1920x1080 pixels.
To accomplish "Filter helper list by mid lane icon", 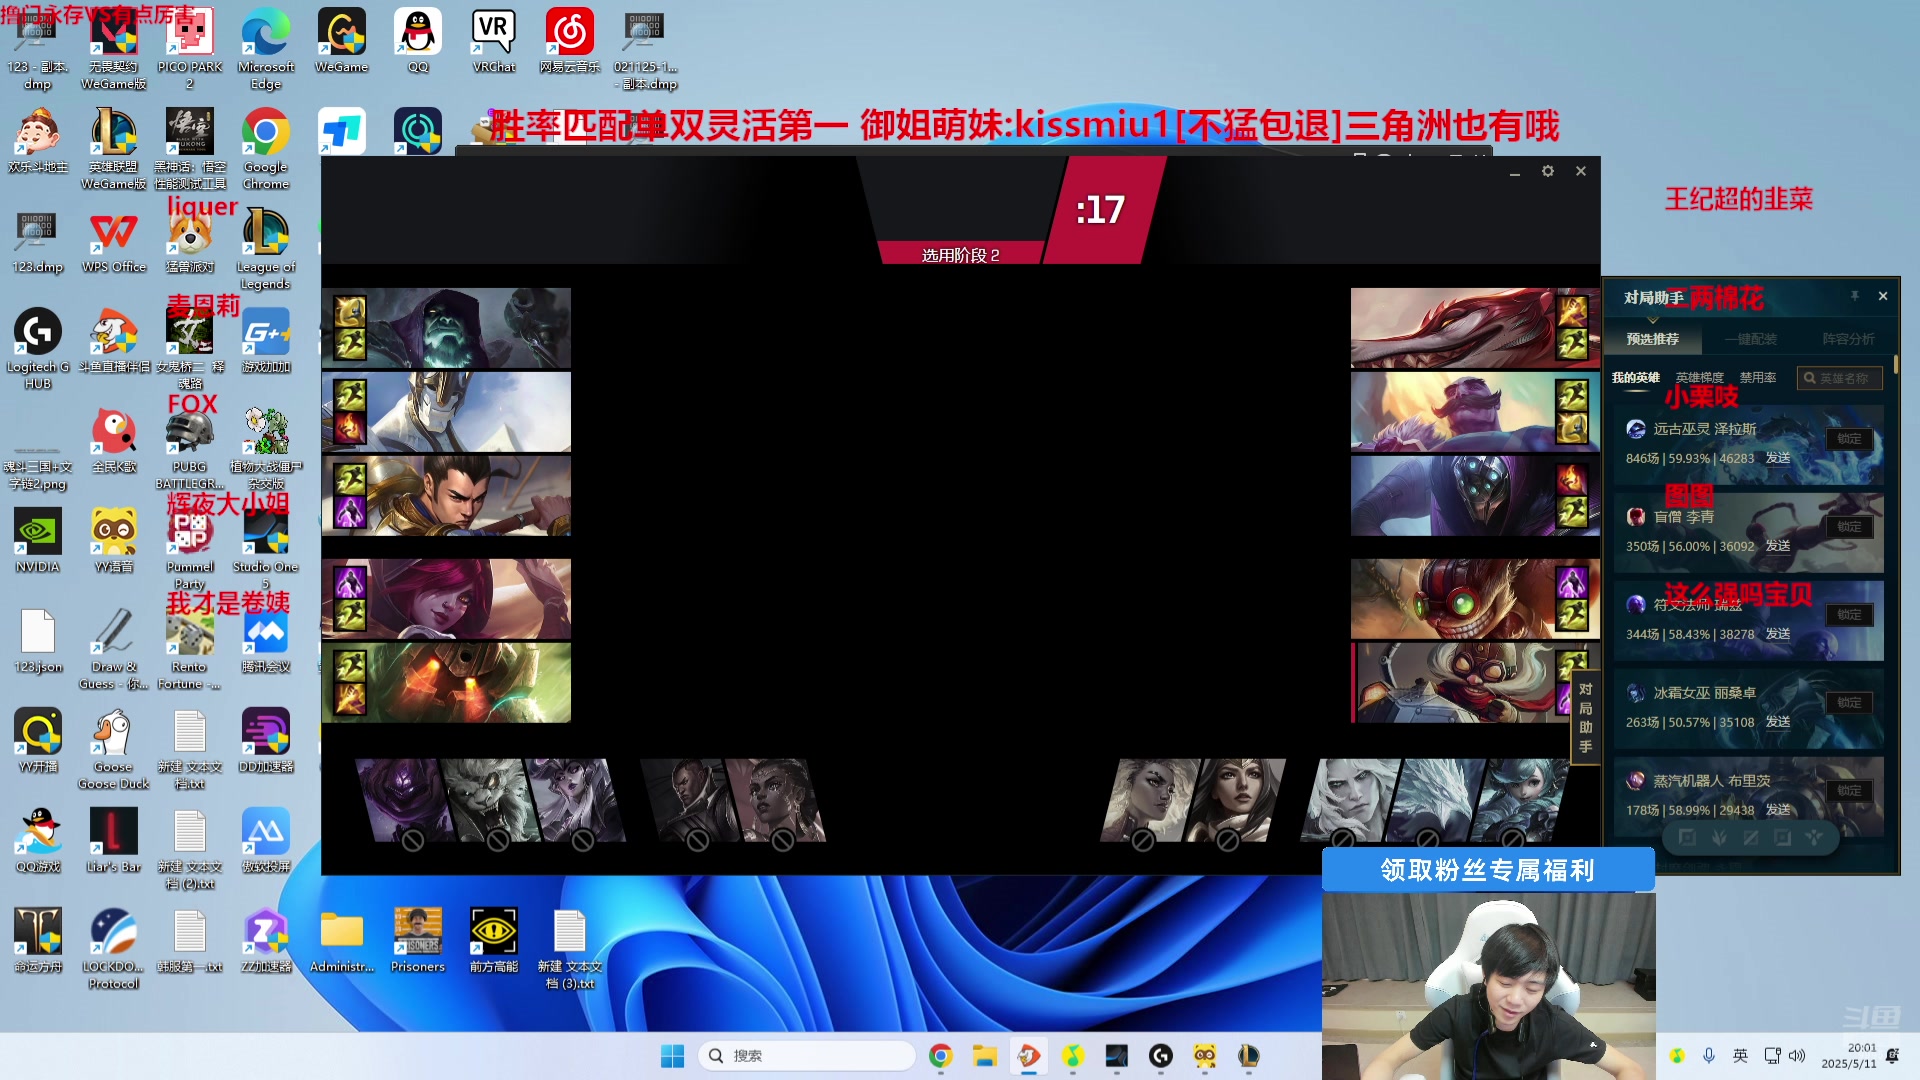I will tap(1751, 837).
